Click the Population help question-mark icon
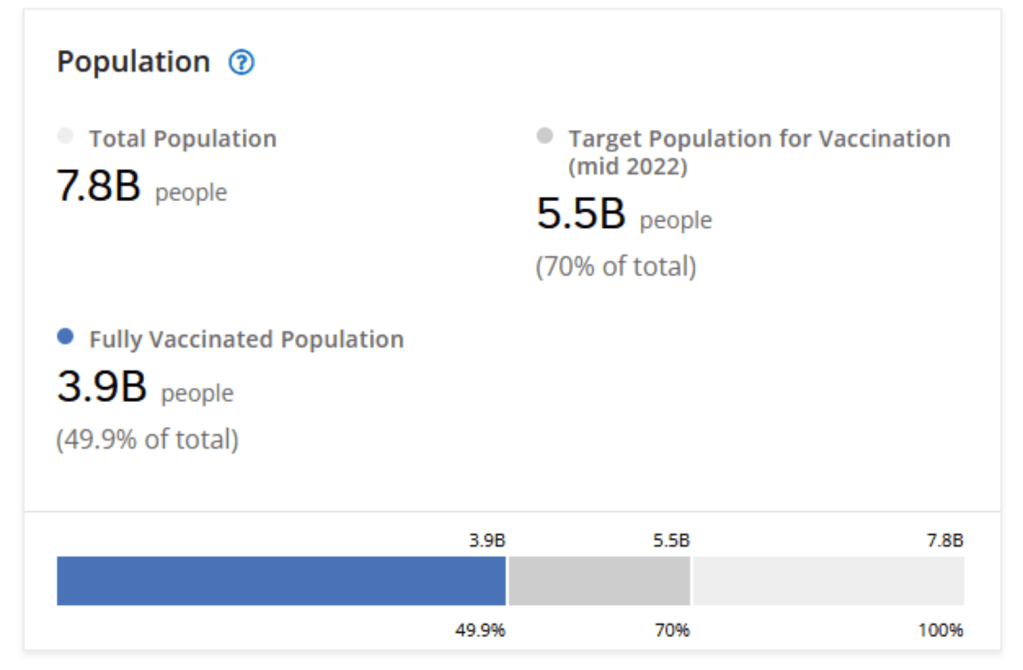The height and width of the screenshot is (670, 1023). 241,63
